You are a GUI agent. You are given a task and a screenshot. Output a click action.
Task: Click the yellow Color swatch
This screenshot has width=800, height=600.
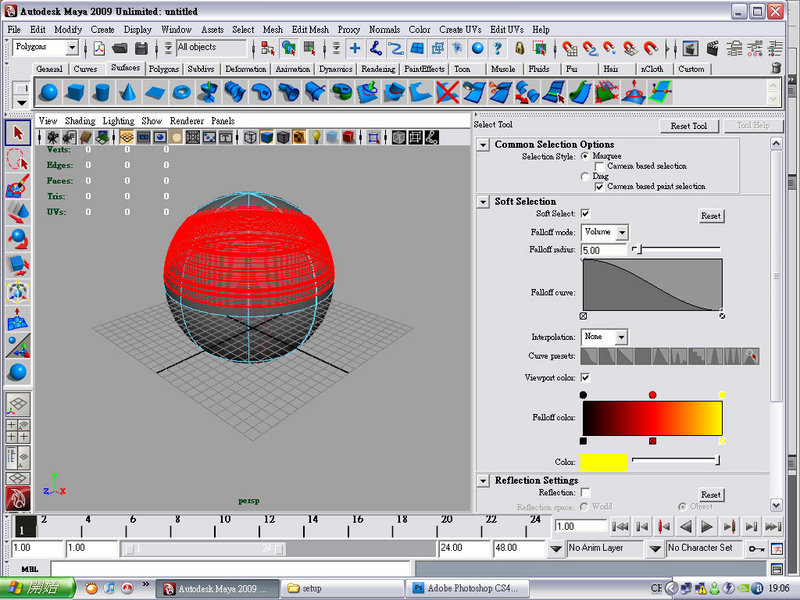coord(604,462)
